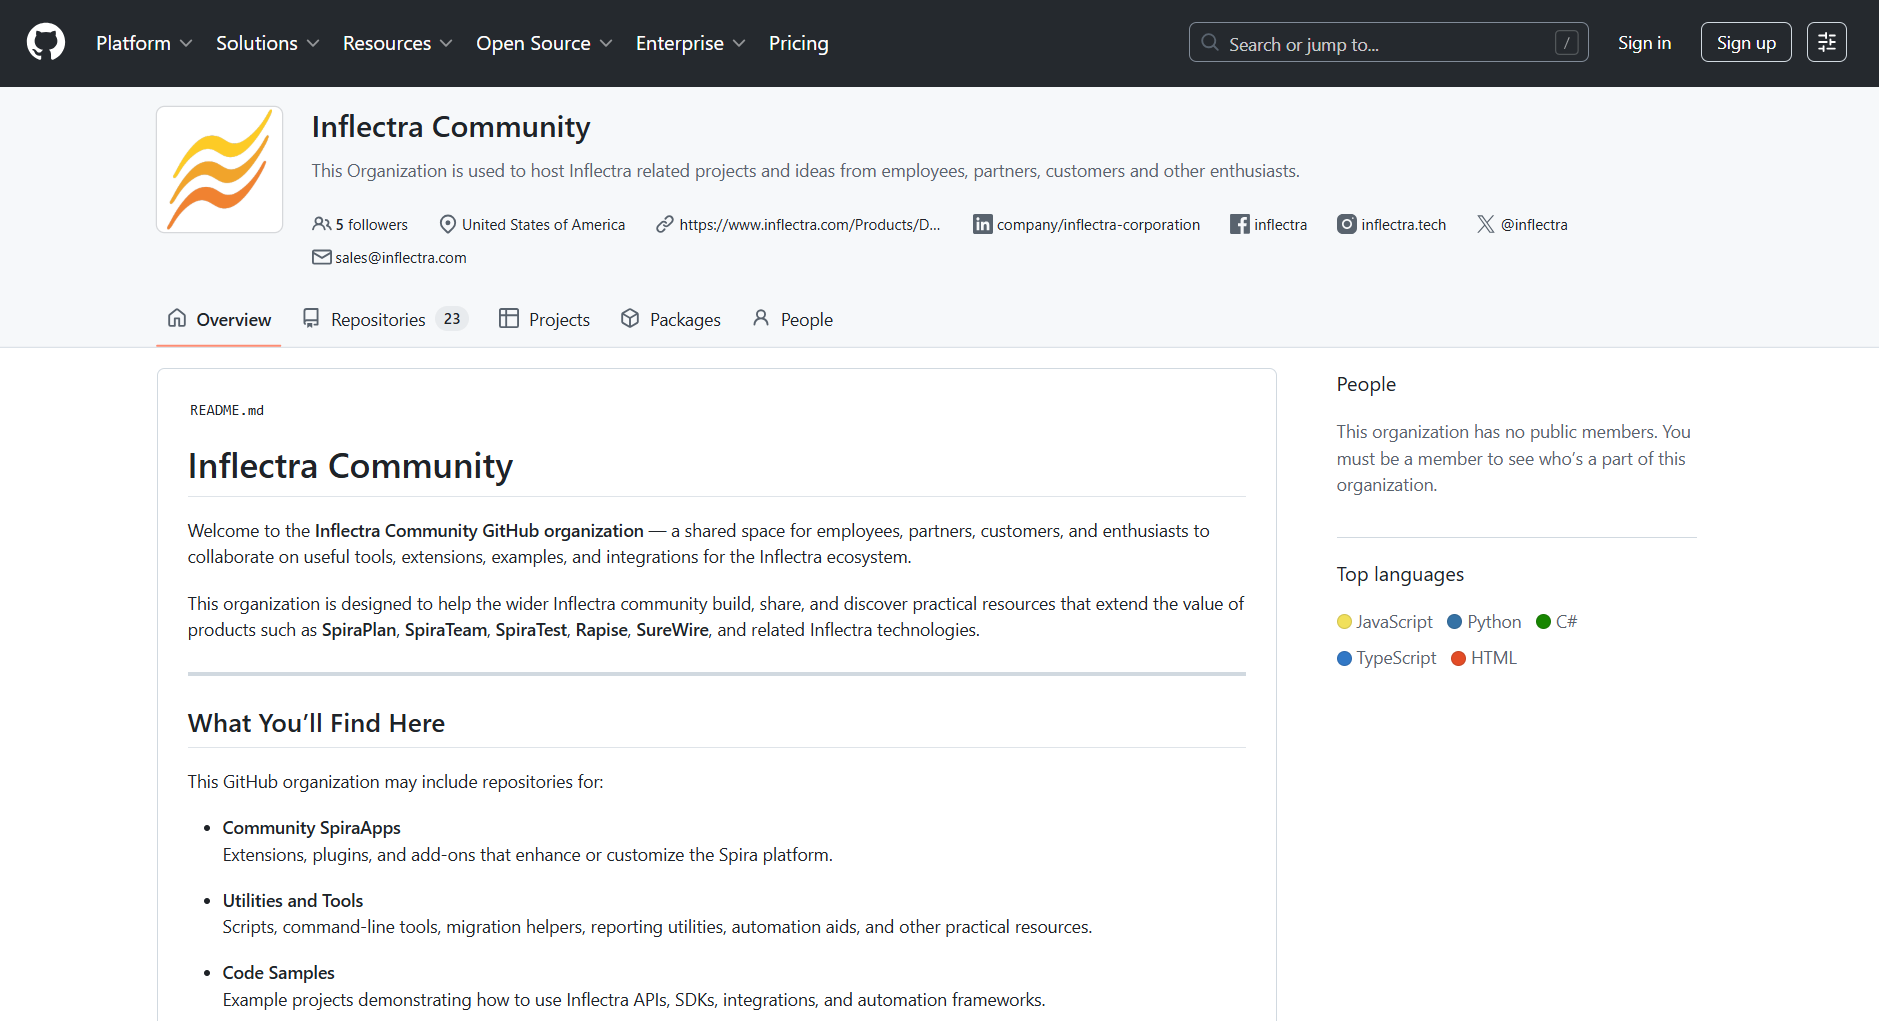Click the What You'll Find Here heading
Screen dimensions: 1879x1021
(316, 723)
